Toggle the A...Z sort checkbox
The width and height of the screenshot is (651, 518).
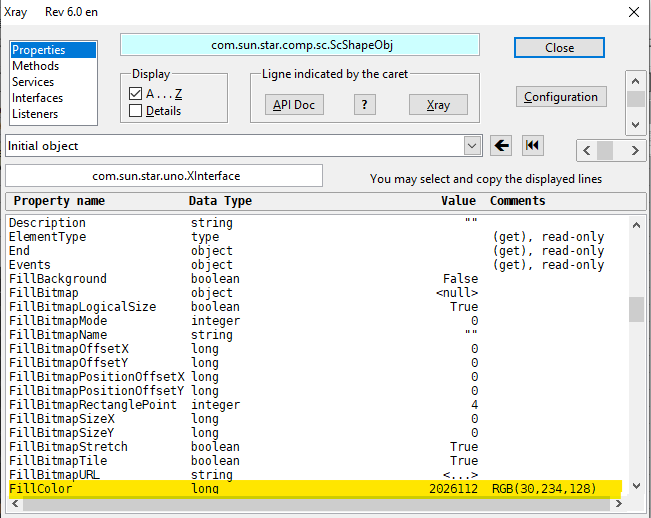coord(136,93)
